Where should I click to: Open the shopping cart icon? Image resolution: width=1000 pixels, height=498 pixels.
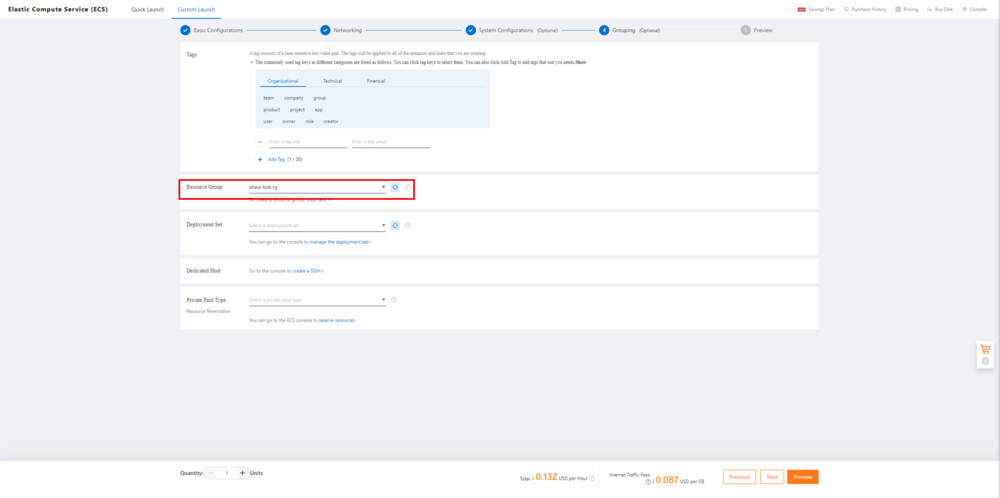[x=985, y=349]
